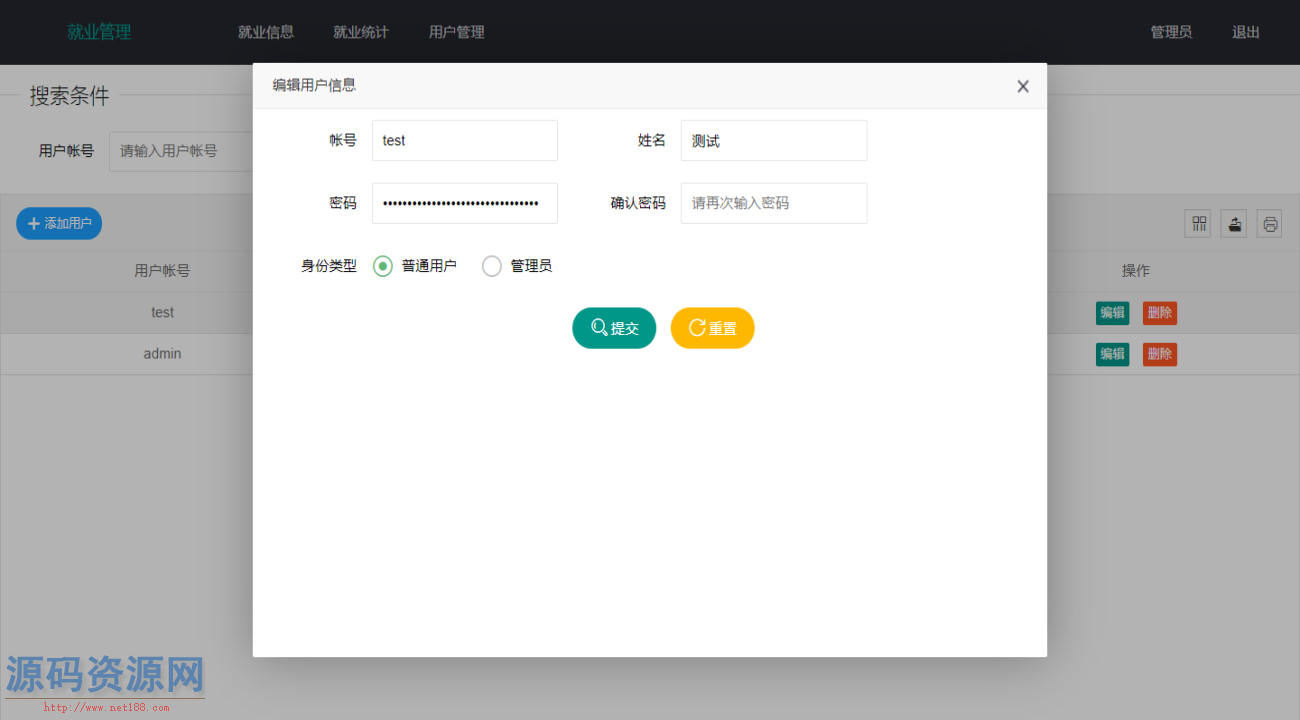The height and width of the screenshot is (720, 1300).
Task: Click the admin cell in 用户帐号 column
Action: (x=162, y=354)
